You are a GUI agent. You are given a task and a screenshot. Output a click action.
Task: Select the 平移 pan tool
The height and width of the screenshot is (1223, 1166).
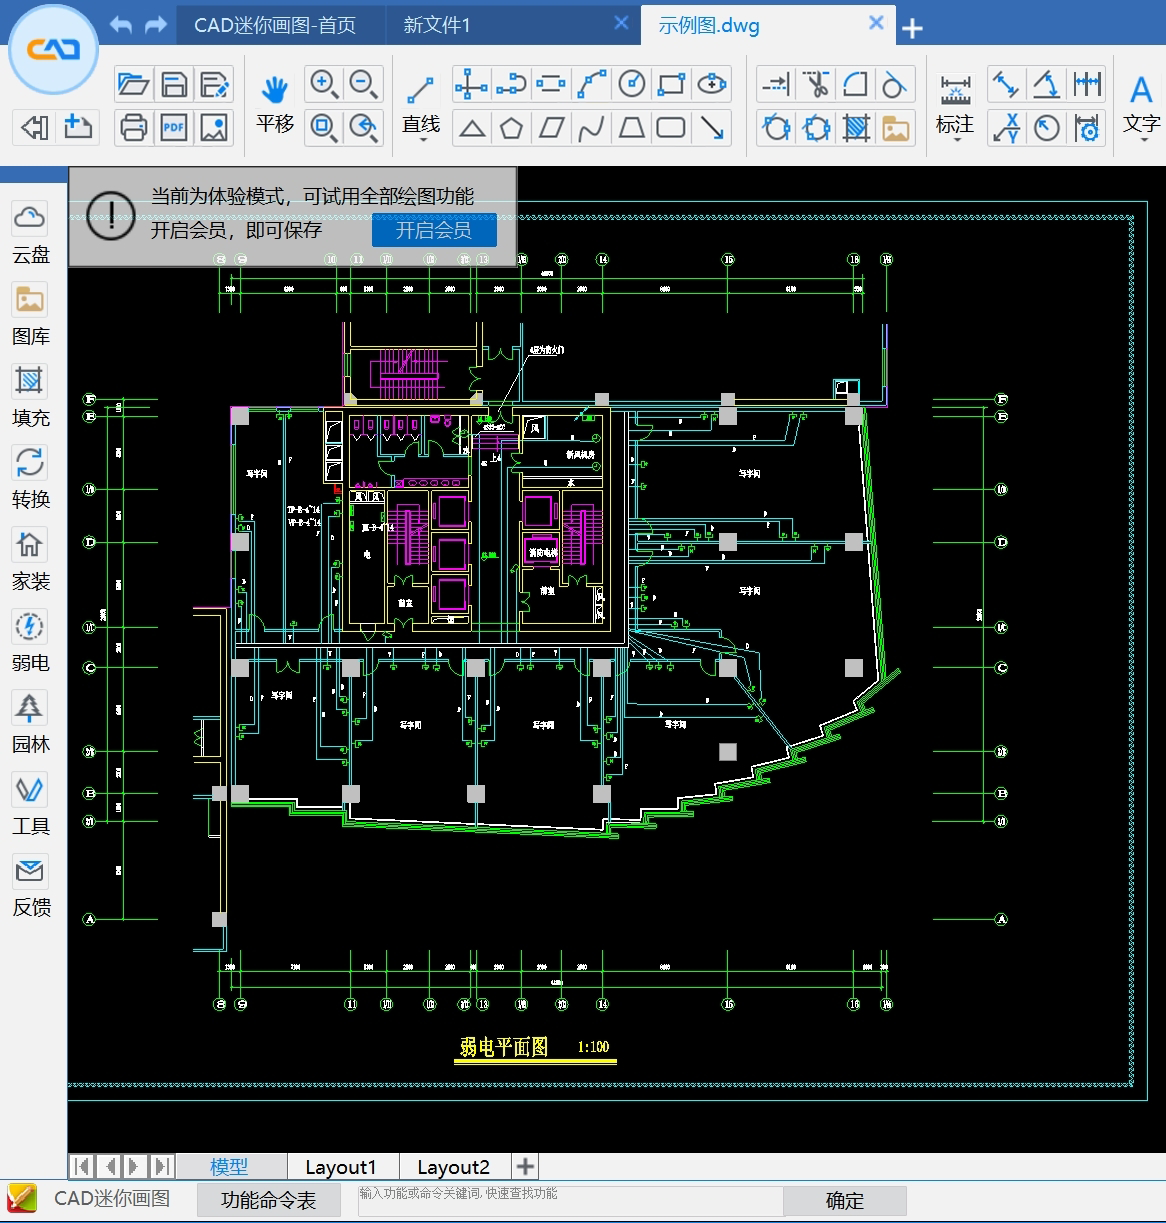(x=273, y=100)
